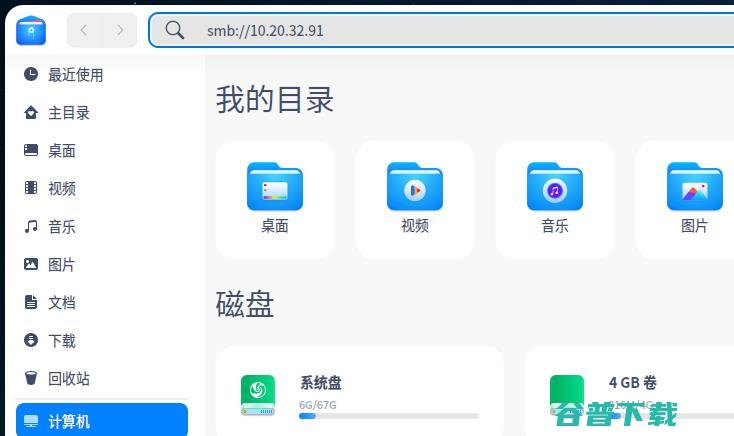Open the 音乐 folder icon under 我的目录

pyautogui.click(x=555, y=186)
